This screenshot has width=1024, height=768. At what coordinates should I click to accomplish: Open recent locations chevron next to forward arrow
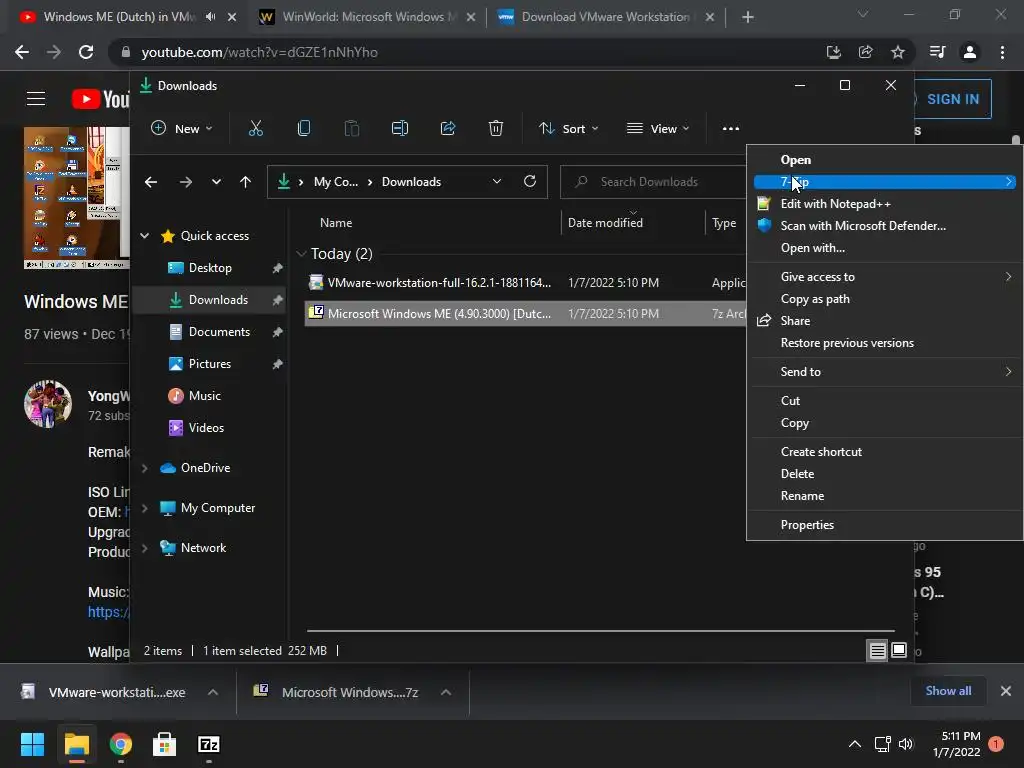coord(216,182)
